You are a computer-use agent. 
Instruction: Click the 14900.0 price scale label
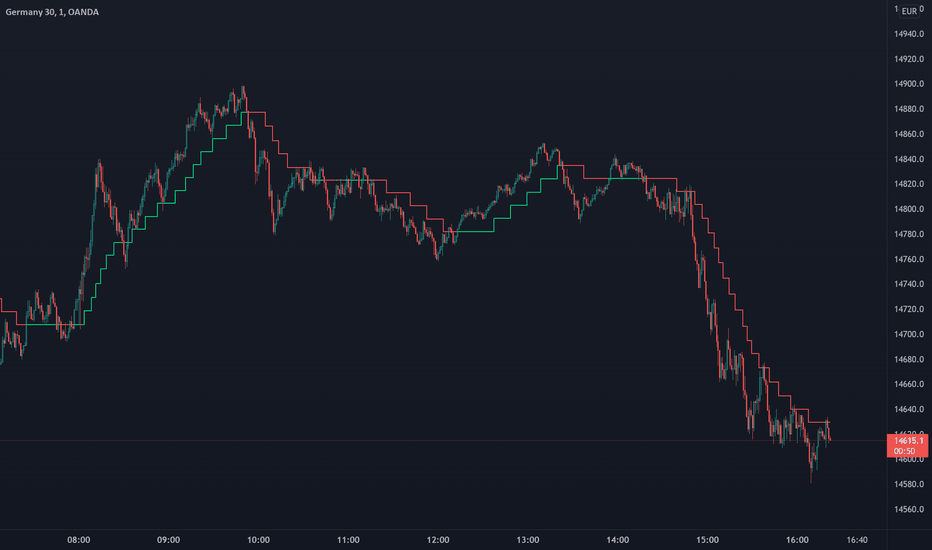(x=909, y=84)
